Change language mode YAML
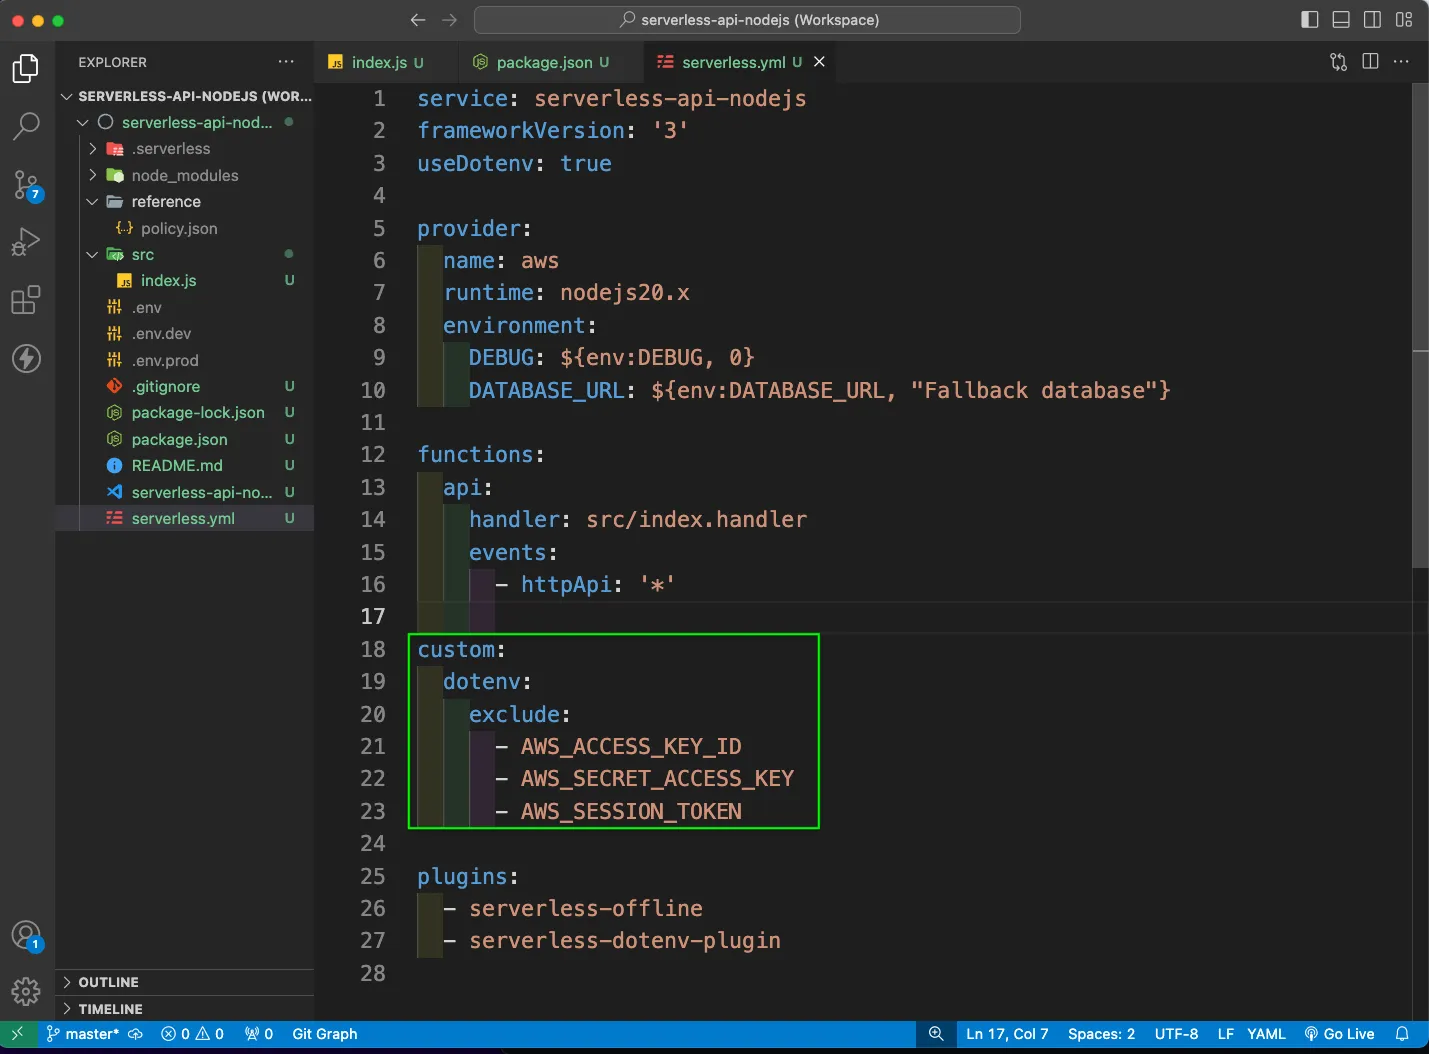1429x1054 pixels. 1266,1034
